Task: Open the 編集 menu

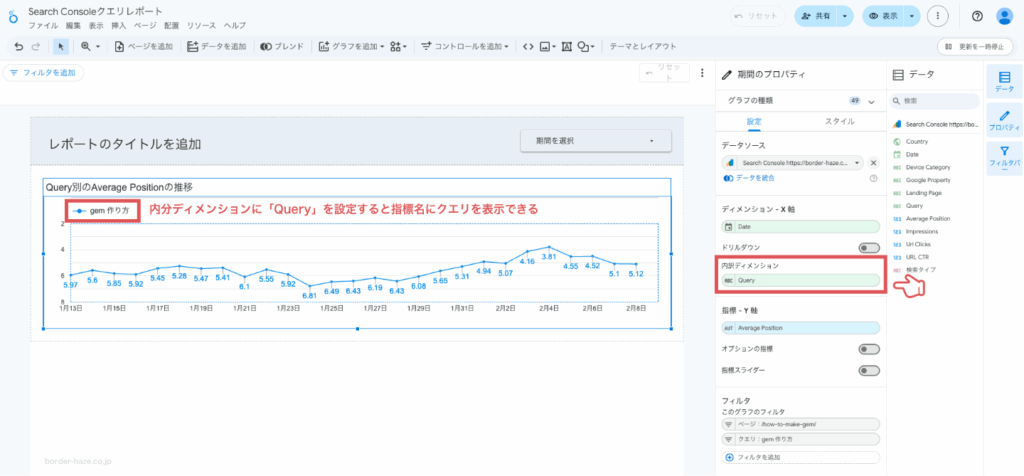Action: (x=73, y=26)
